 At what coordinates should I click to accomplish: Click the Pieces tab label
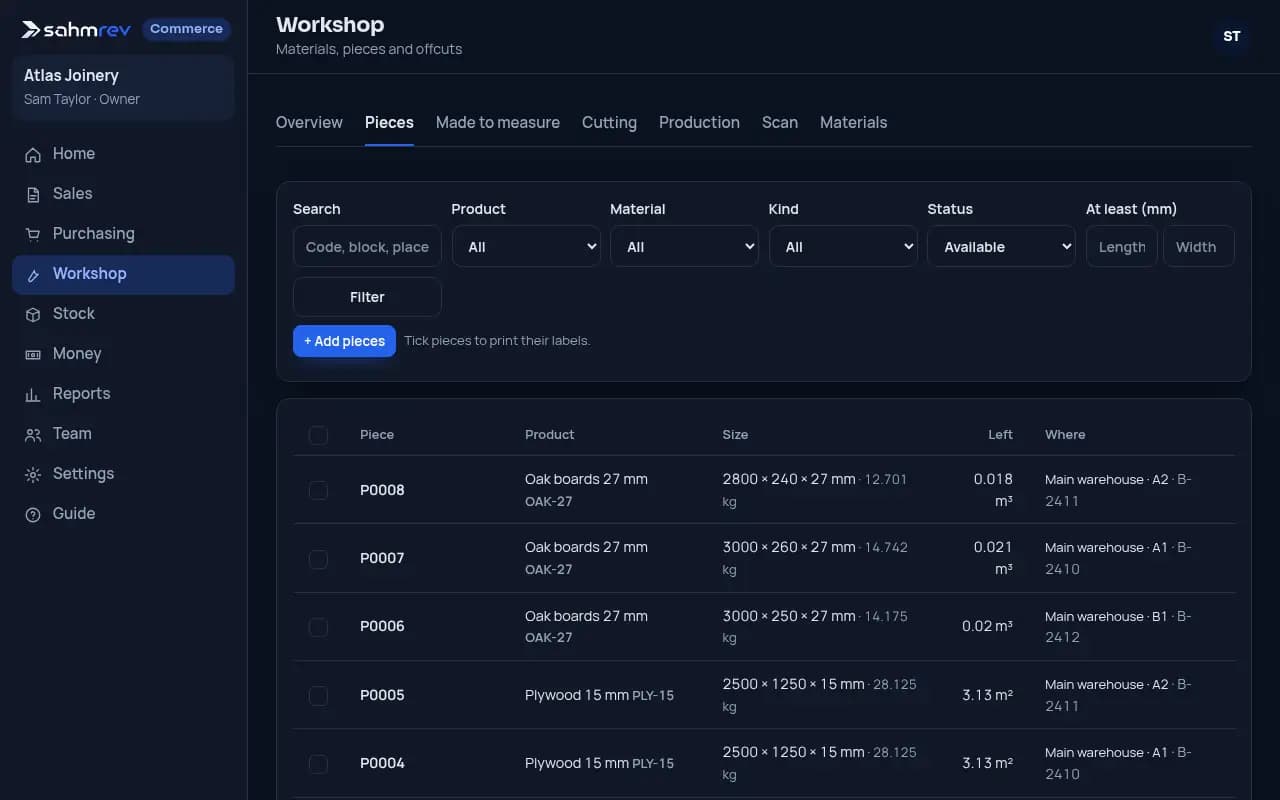point(389,122)
